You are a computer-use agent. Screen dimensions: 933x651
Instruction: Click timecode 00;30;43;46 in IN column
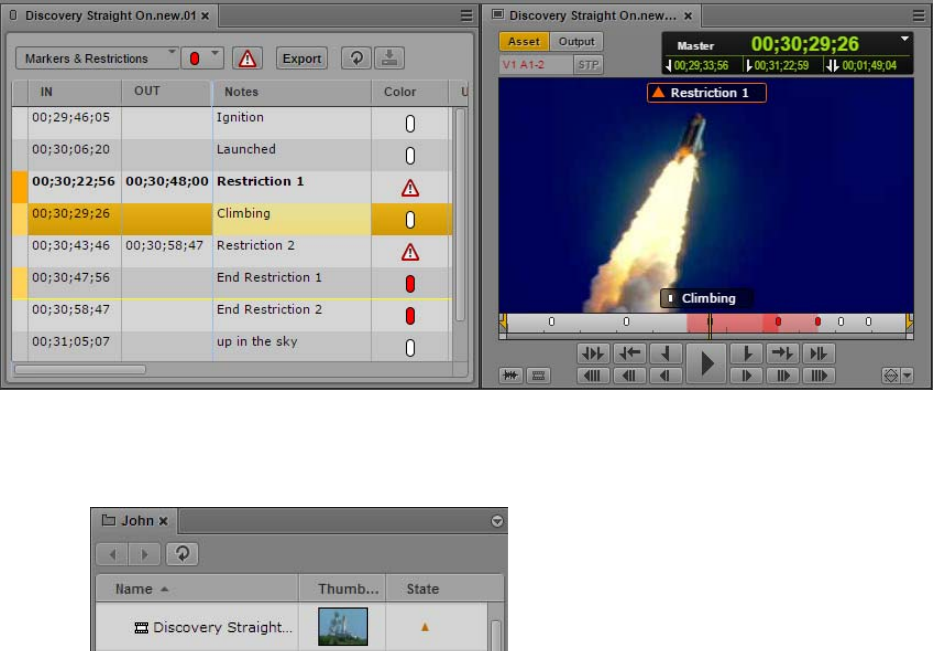(71, 245)
